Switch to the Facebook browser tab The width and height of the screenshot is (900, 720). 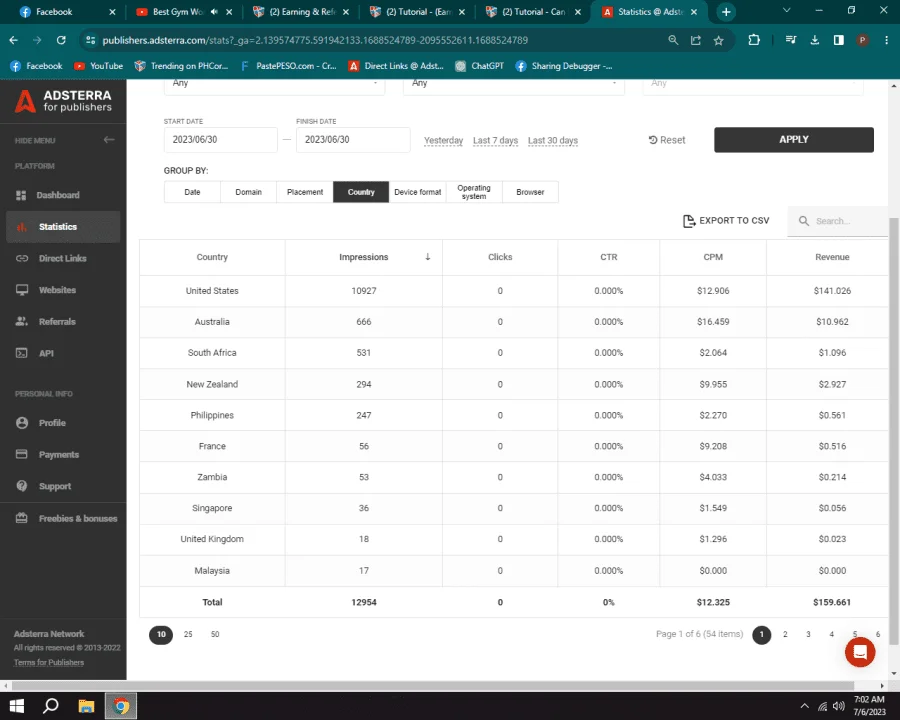(x=66, y=11)
